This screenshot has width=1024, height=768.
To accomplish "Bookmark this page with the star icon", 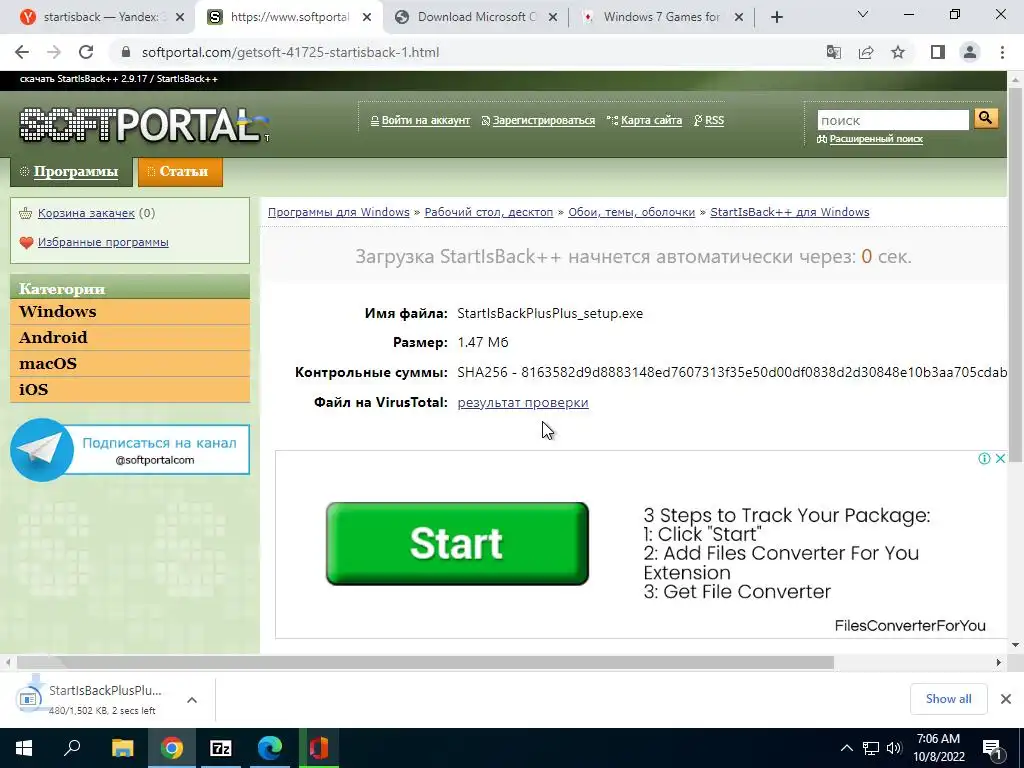I will (x=898, y=52).
